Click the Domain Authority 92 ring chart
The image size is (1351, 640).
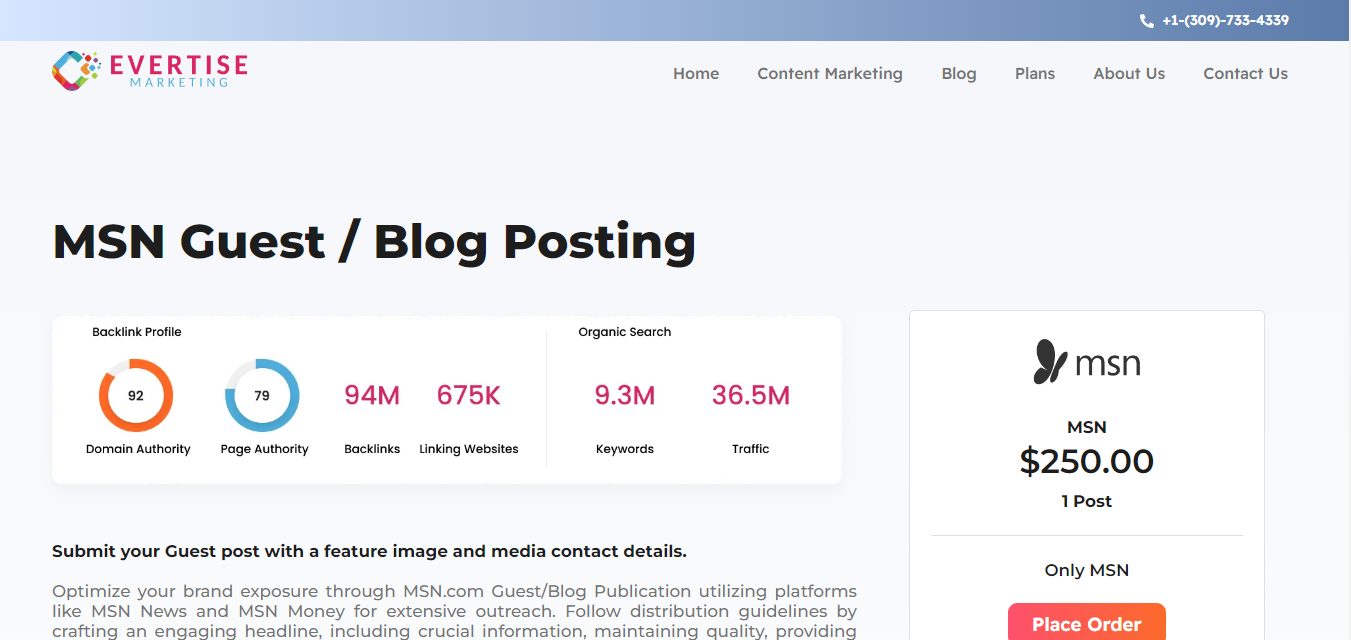tap(136, 396)
